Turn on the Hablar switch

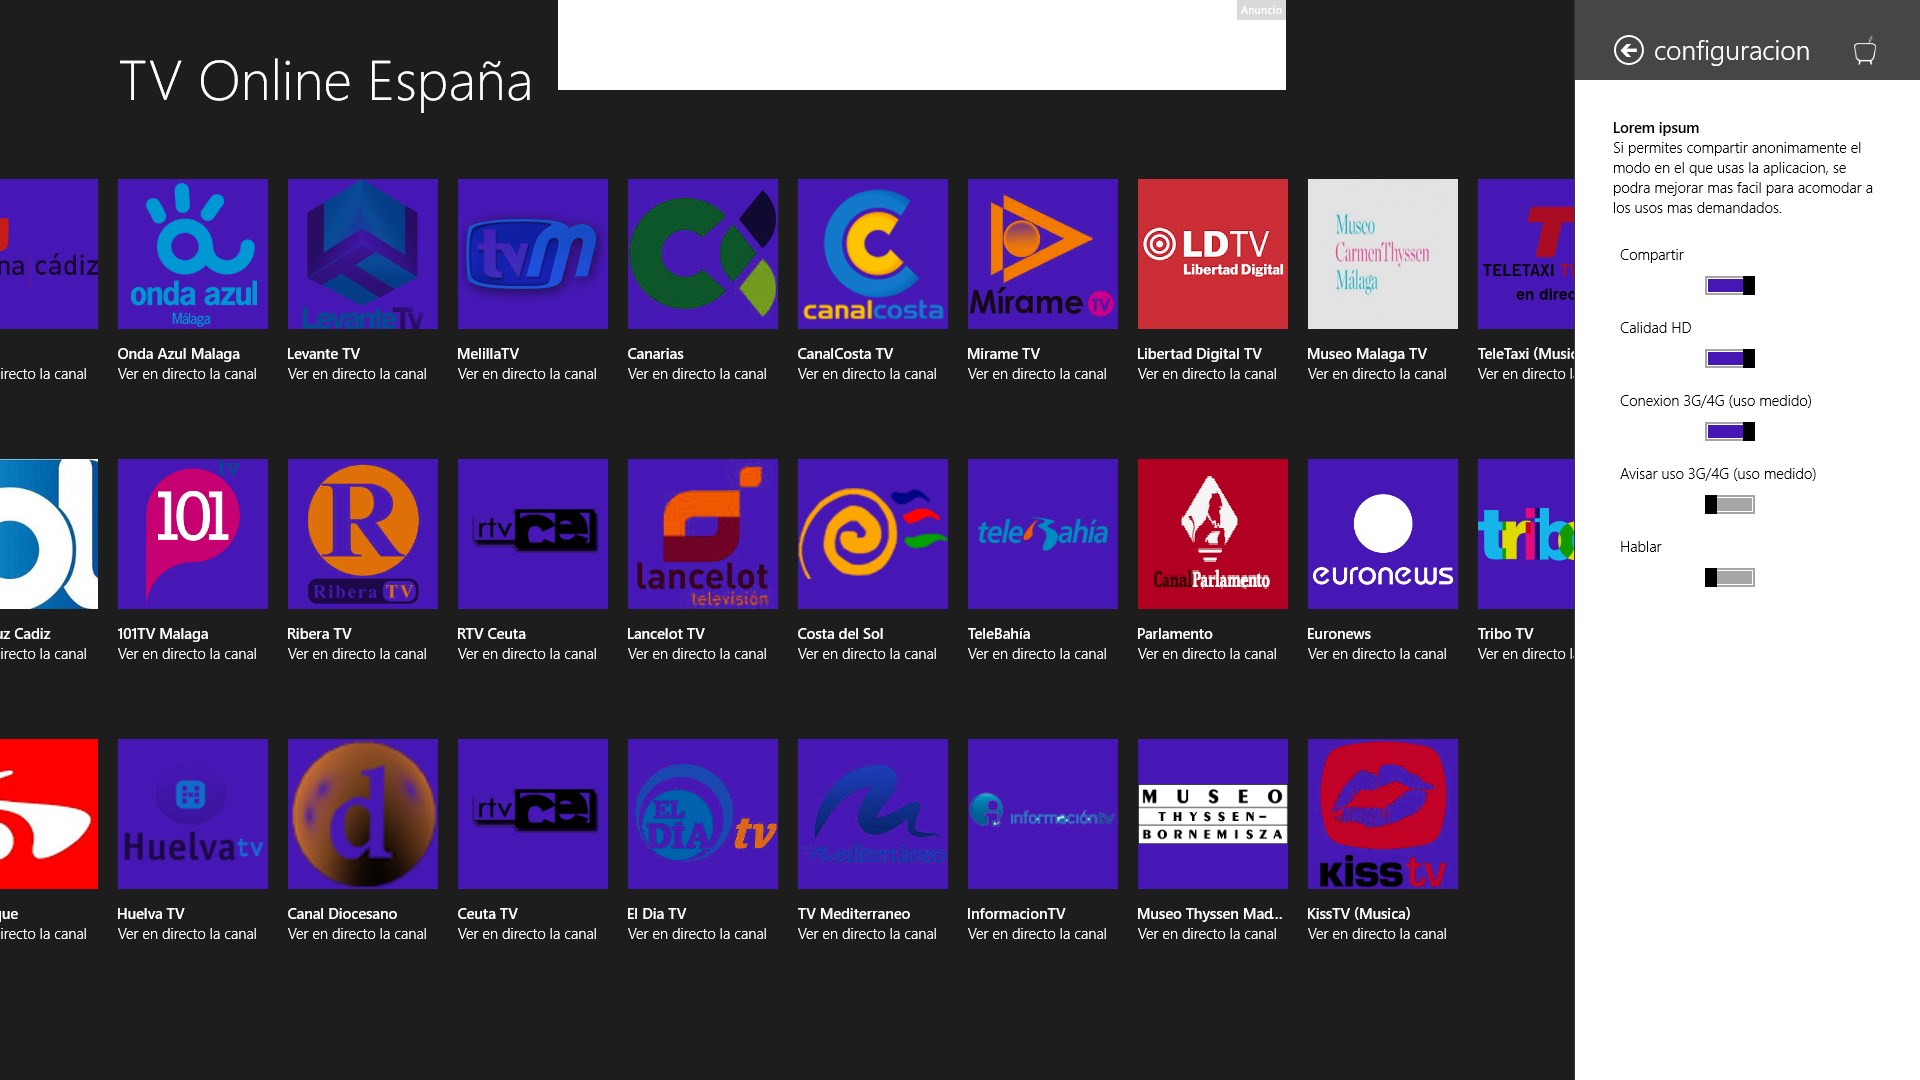coord(1730,578)
